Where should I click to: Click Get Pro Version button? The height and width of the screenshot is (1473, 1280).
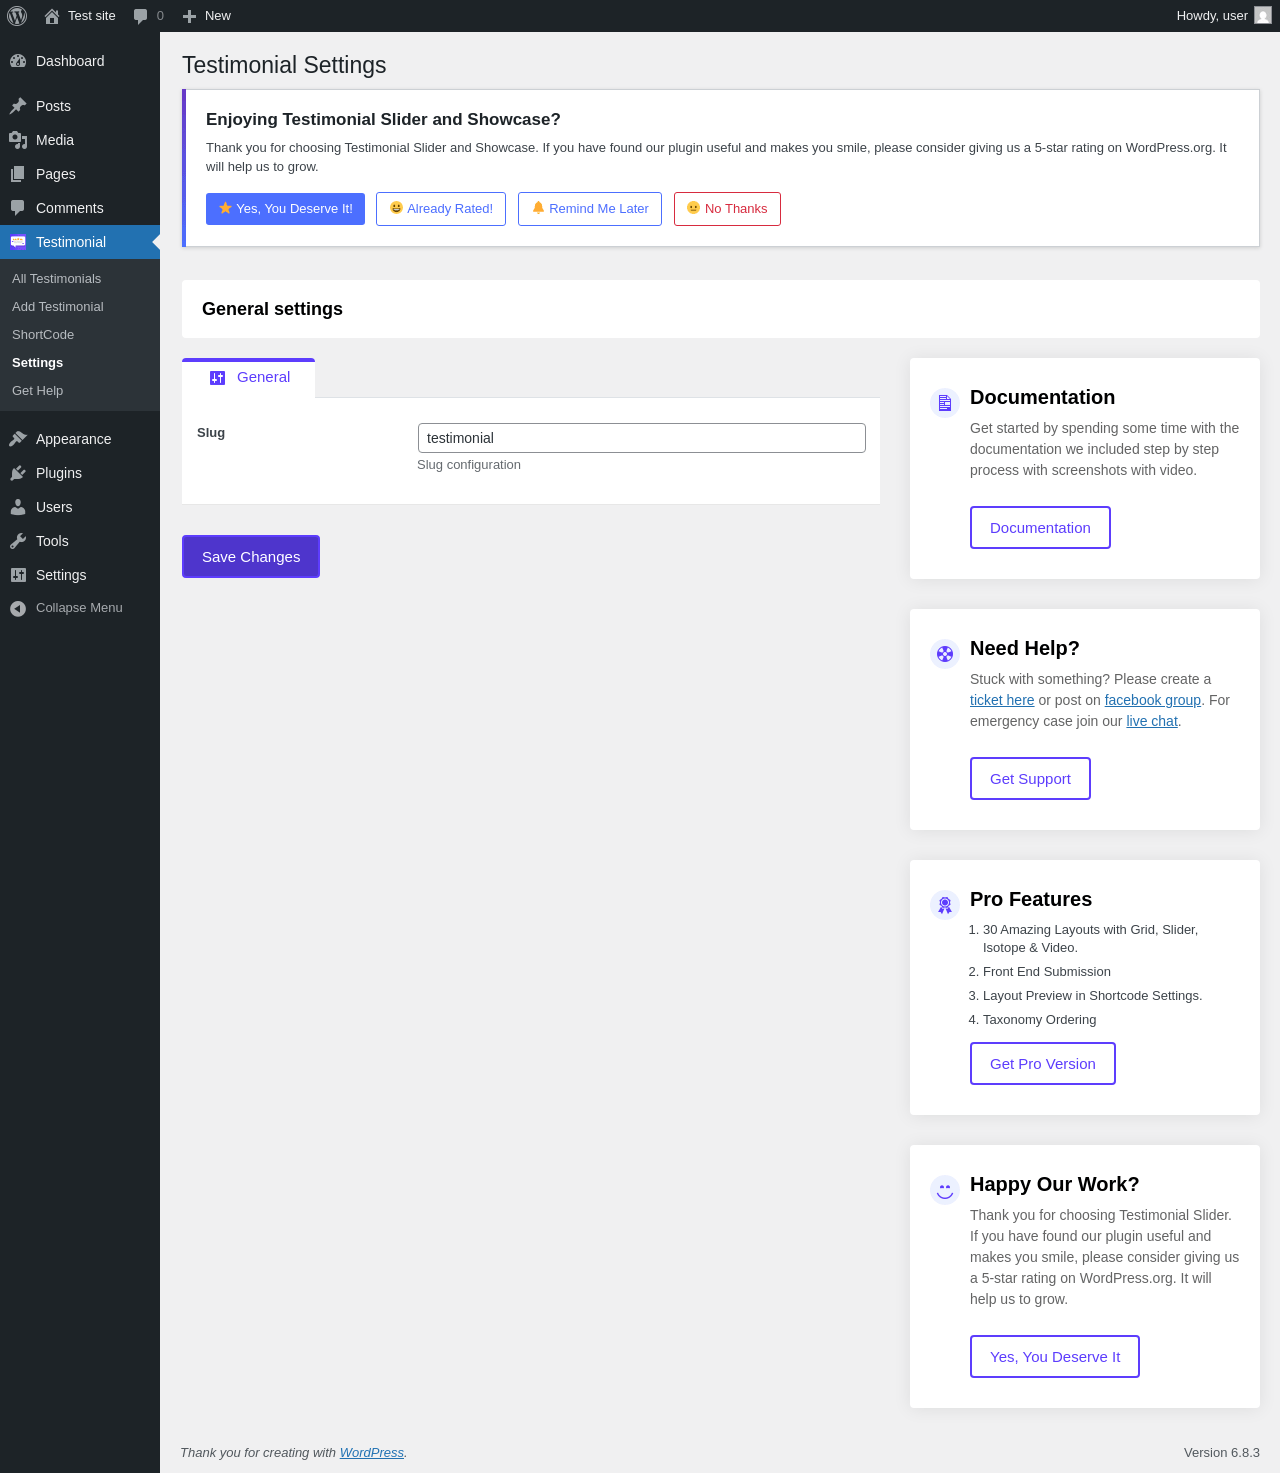(x=1043, y=1063)
